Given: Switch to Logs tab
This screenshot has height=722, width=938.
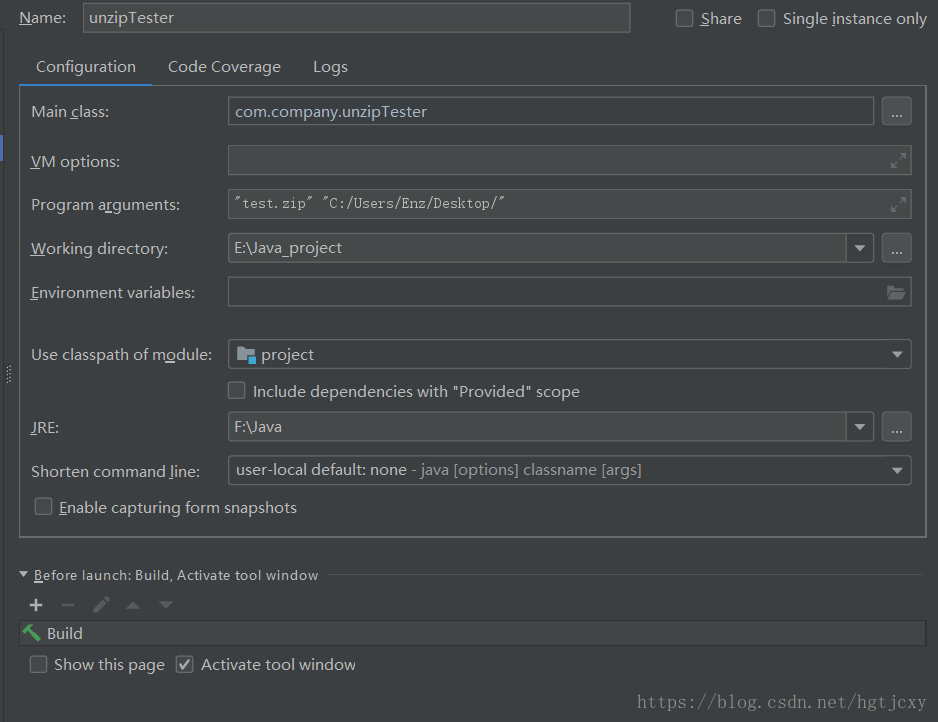Looking at the screenshot, I should tap(330, 67).
